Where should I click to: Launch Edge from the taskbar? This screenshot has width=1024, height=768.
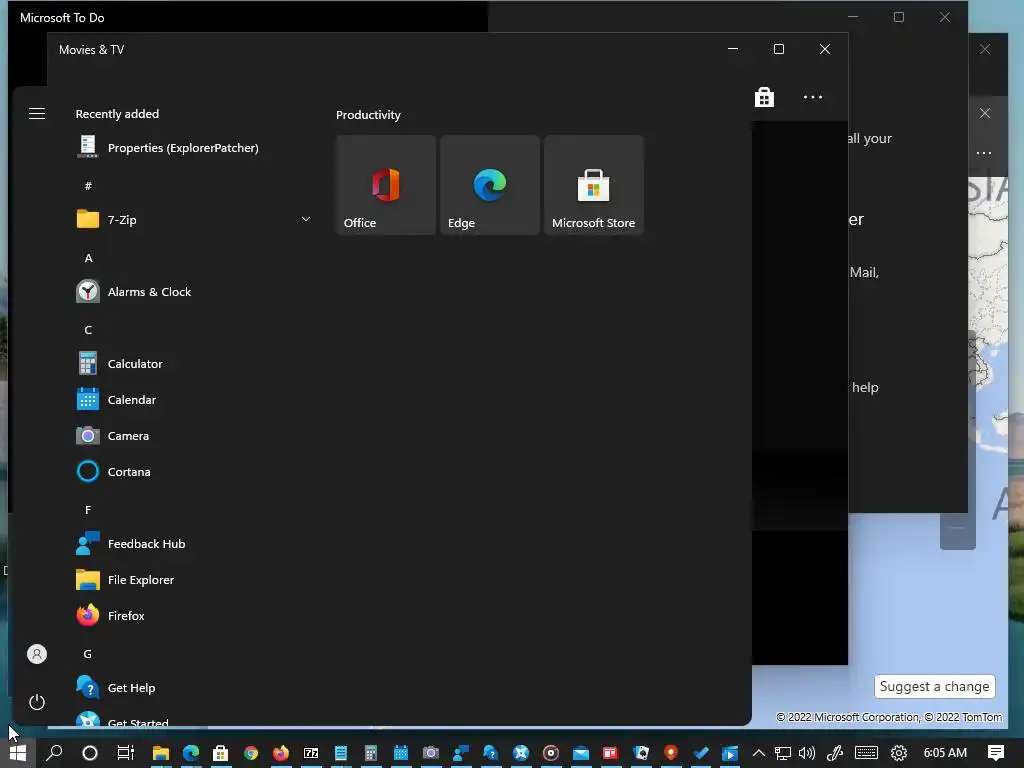click(x=191, y=753)
